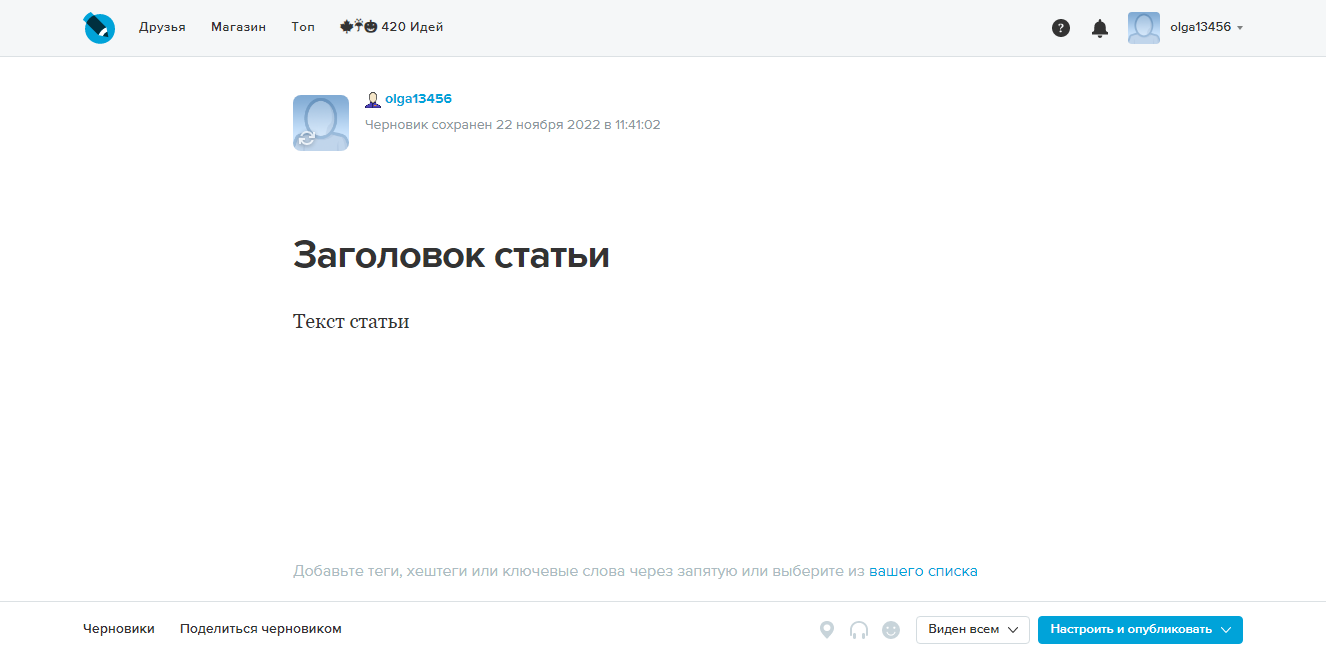Screen dimensions: 1326x658
Task: Open the LiveJournal pencil logo home
Action: (99, 28)
